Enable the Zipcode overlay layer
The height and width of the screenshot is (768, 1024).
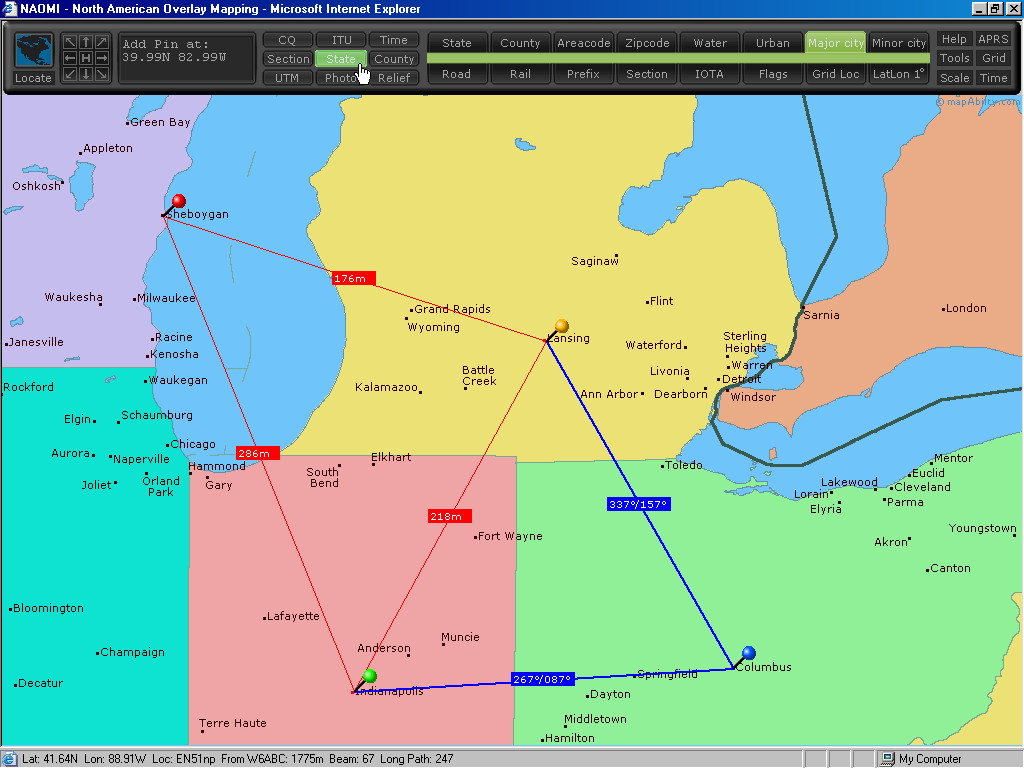click(x=647, y=42)
